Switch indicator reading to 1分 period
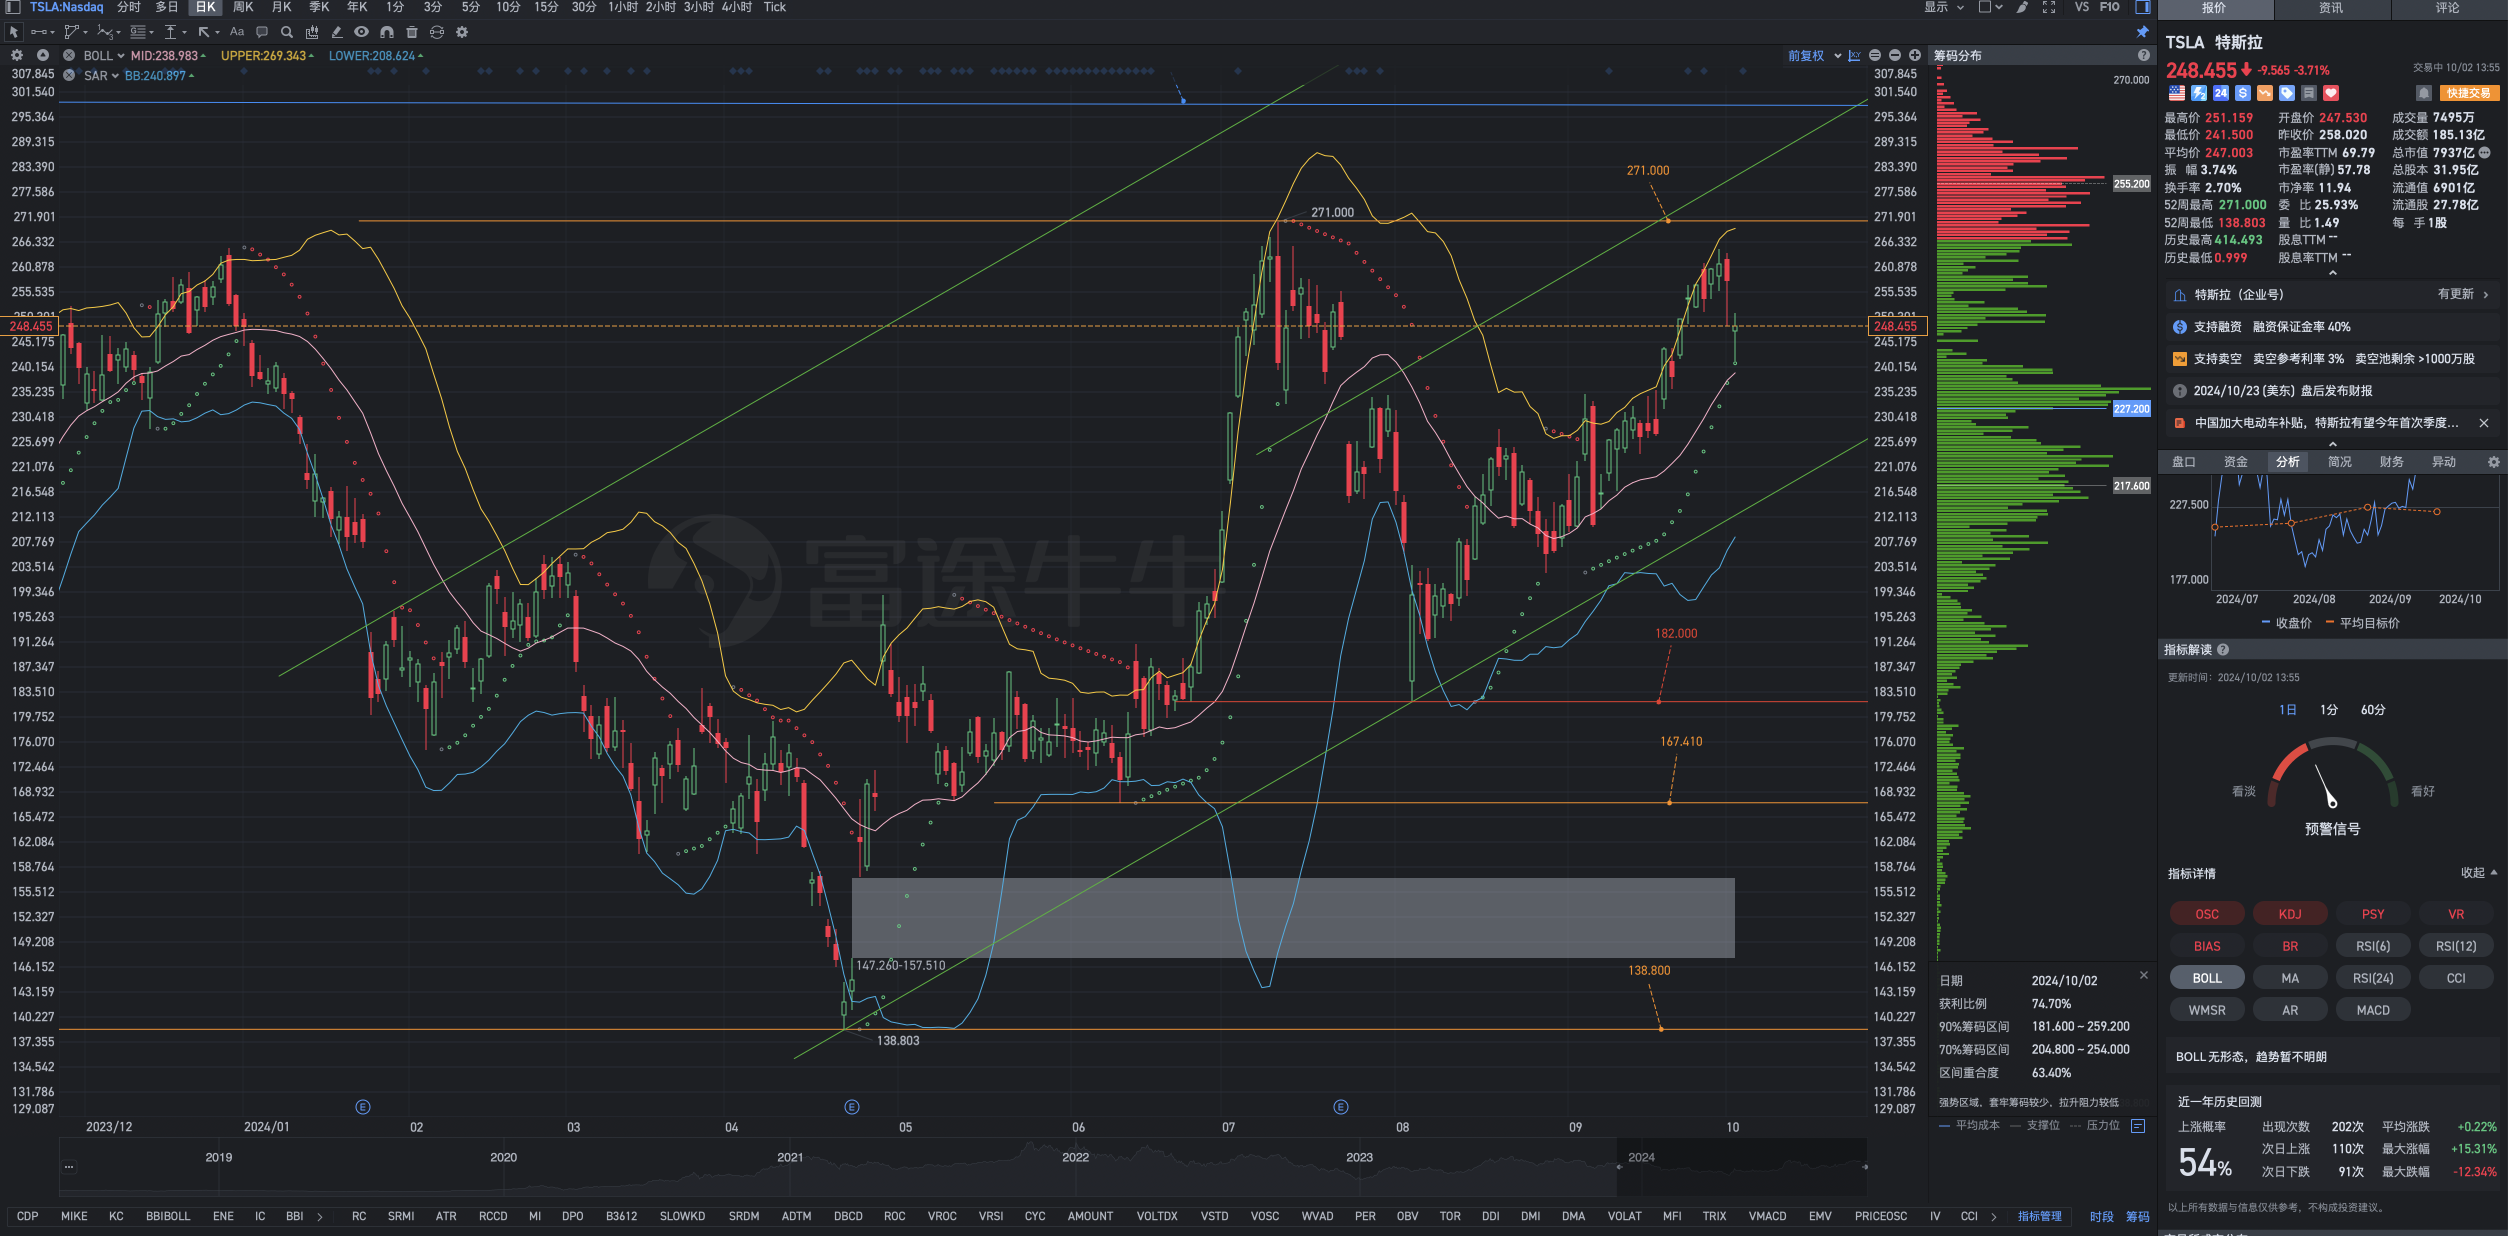This screenshot has height=1236, width=2508. point(2329,710)
